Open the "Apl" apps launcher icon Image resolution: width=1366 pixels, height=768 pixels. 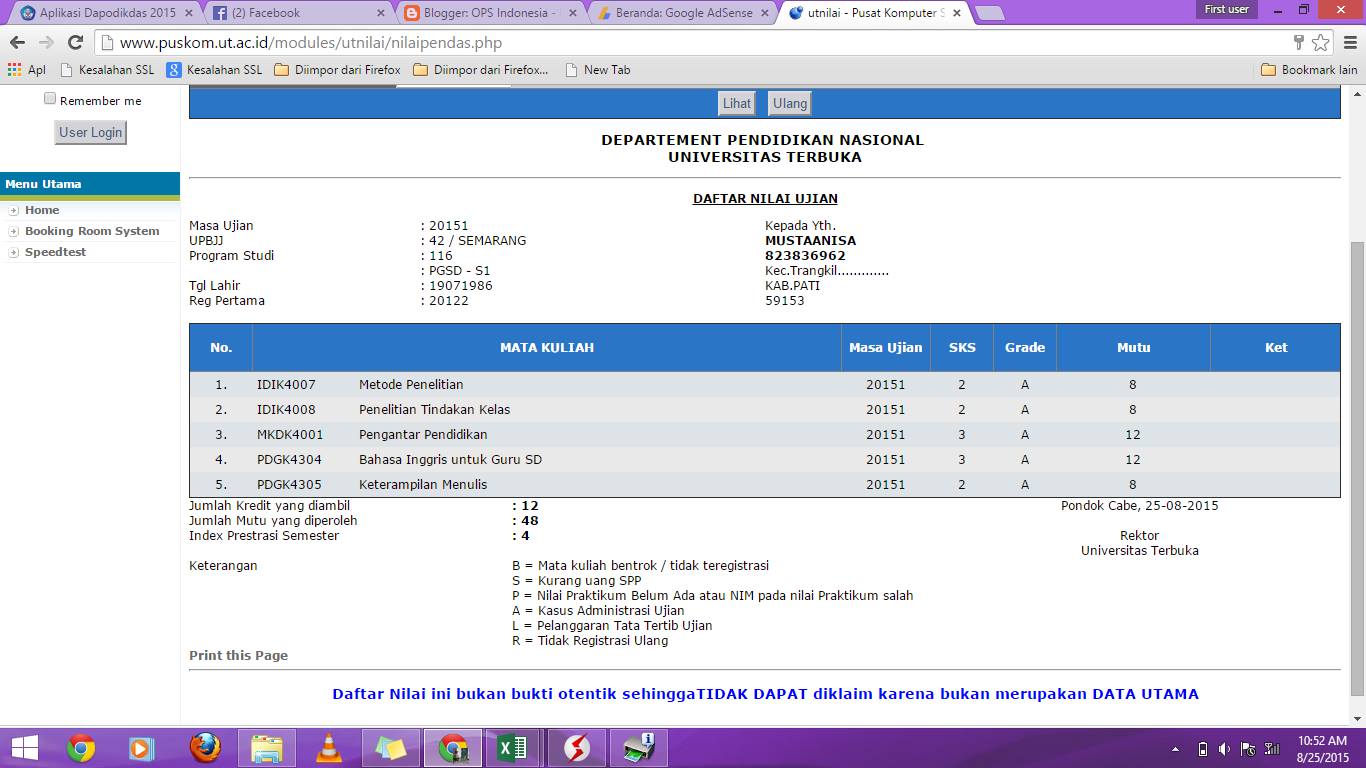[x=13, y=69]
